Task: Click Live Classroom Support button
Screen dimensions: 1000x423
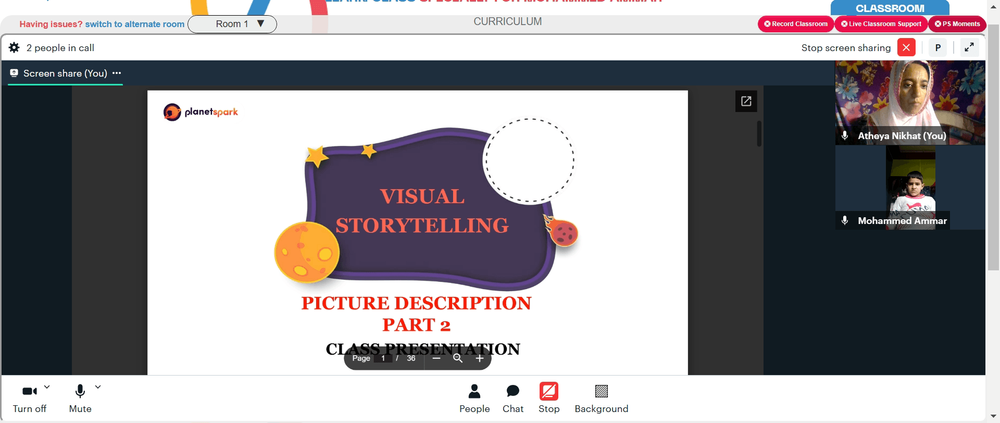Action: (x=881, y=24)
